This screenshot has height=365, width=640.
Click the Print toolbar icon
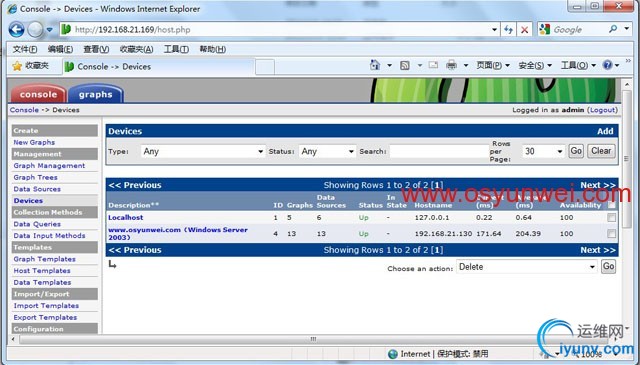(451, 65)
